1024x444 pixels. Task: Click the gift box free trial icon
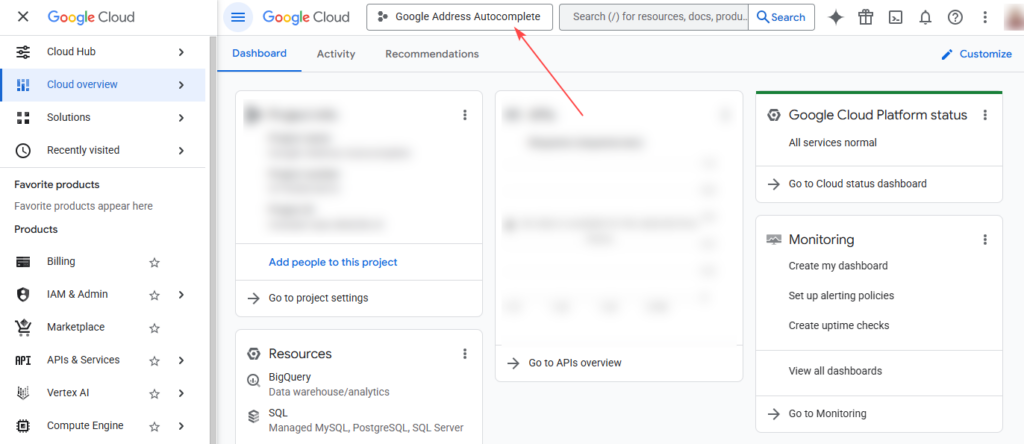click(865, 17)
